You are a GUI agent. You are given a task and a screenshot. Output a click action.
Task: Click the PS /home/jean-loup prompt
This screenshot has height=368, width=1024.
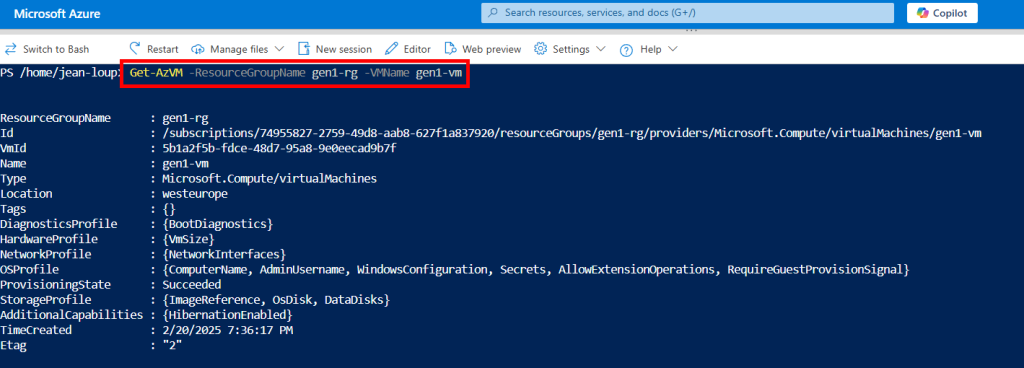tap(60, 73)
